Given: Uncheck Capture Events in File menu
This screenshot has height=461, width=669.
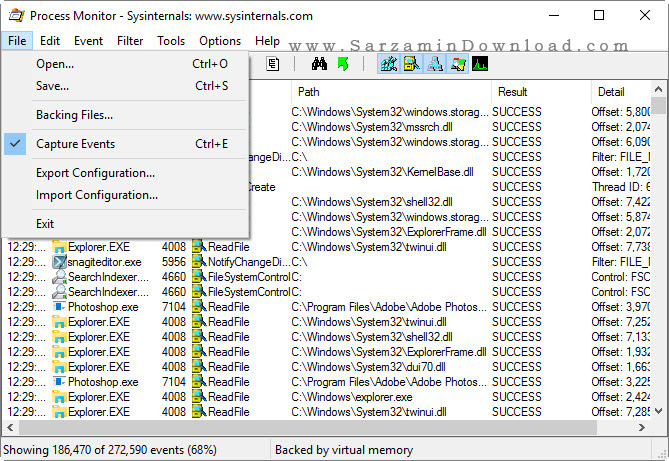Looking at the screenshot, I should point(125,144).
